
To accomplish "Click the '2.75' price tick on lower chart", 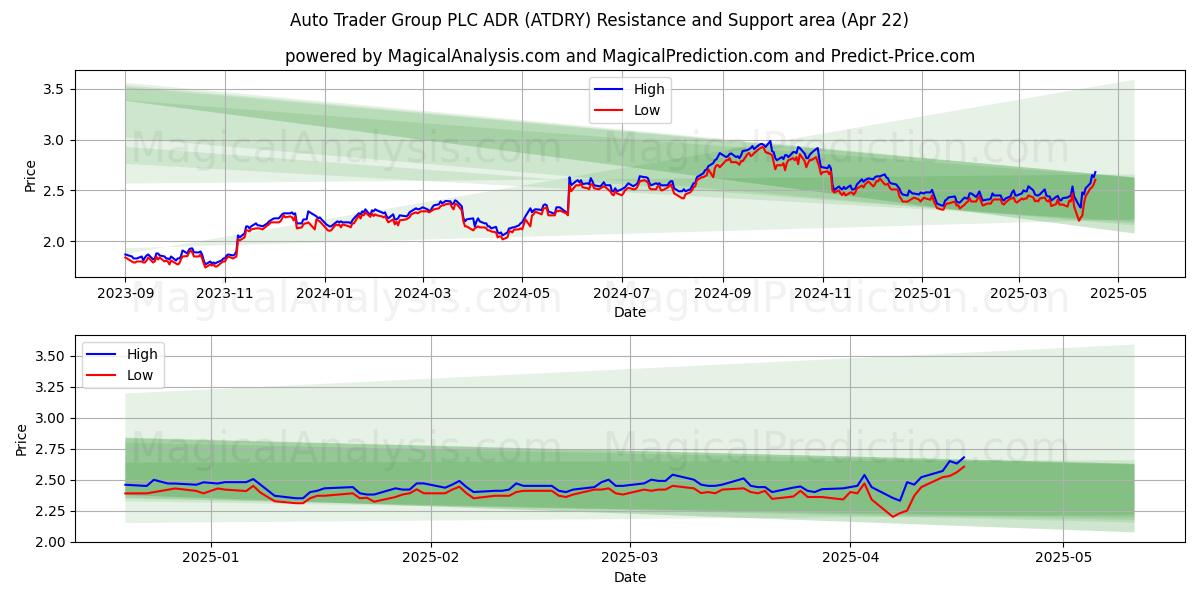I will [50, 449].
